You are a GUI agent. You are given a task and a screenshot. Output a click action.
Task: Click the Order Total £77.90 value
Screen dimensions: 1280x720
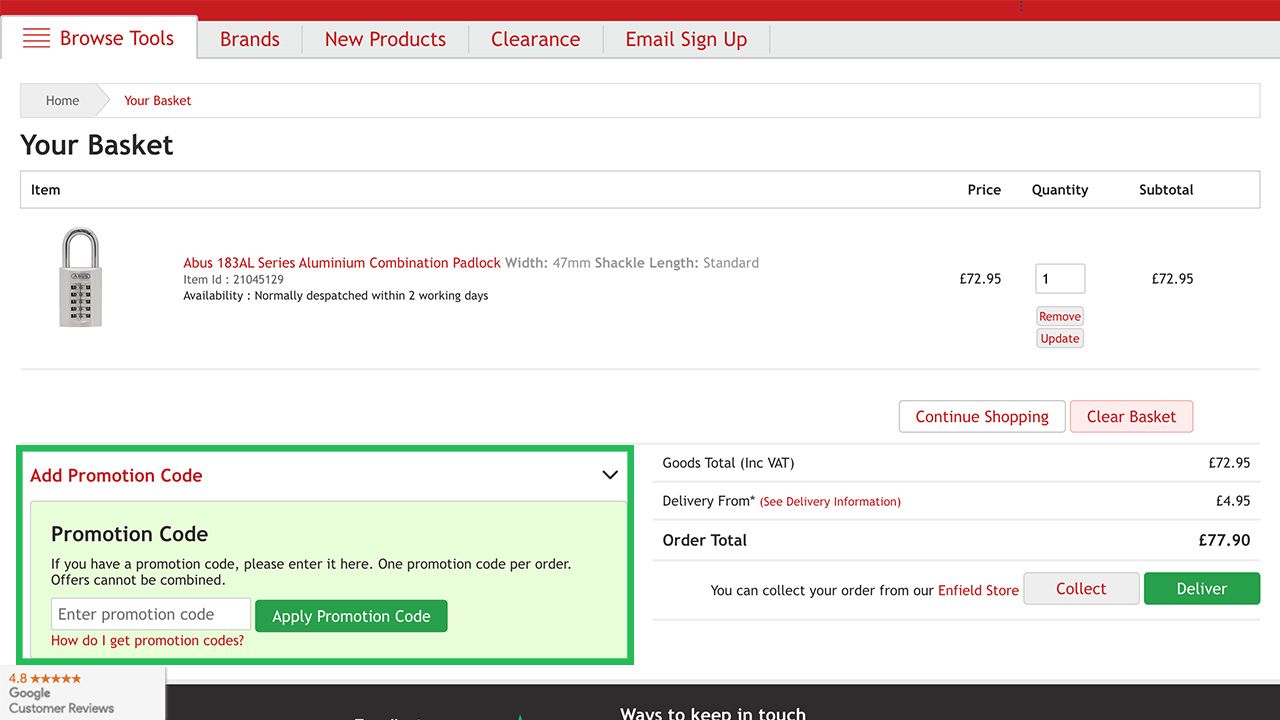coord(1224,540)
